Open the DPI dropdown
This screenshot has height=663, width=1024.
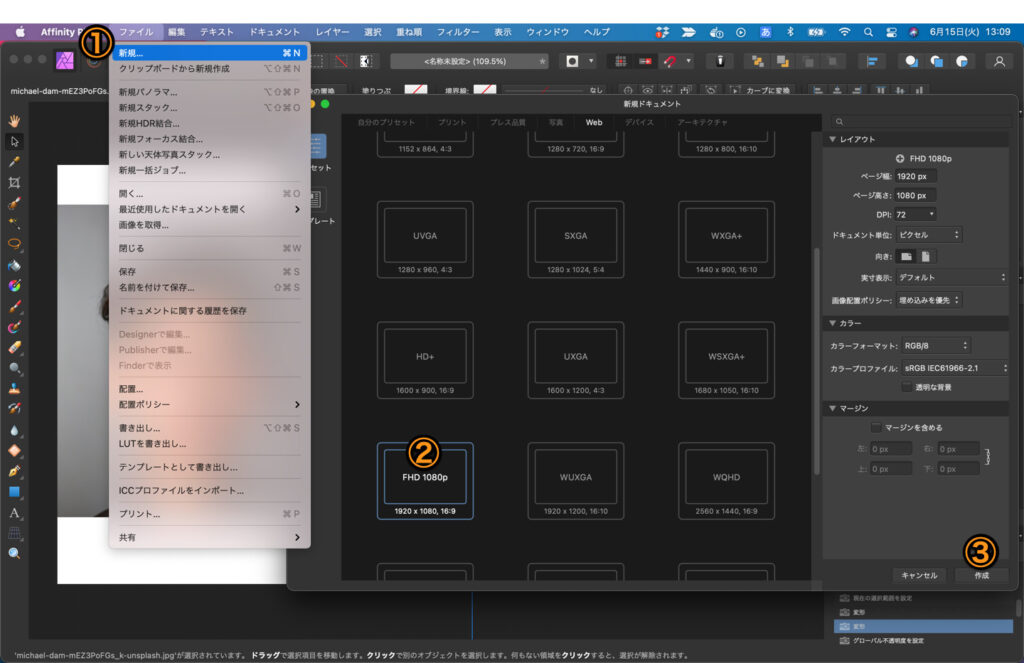pos(917,214)
